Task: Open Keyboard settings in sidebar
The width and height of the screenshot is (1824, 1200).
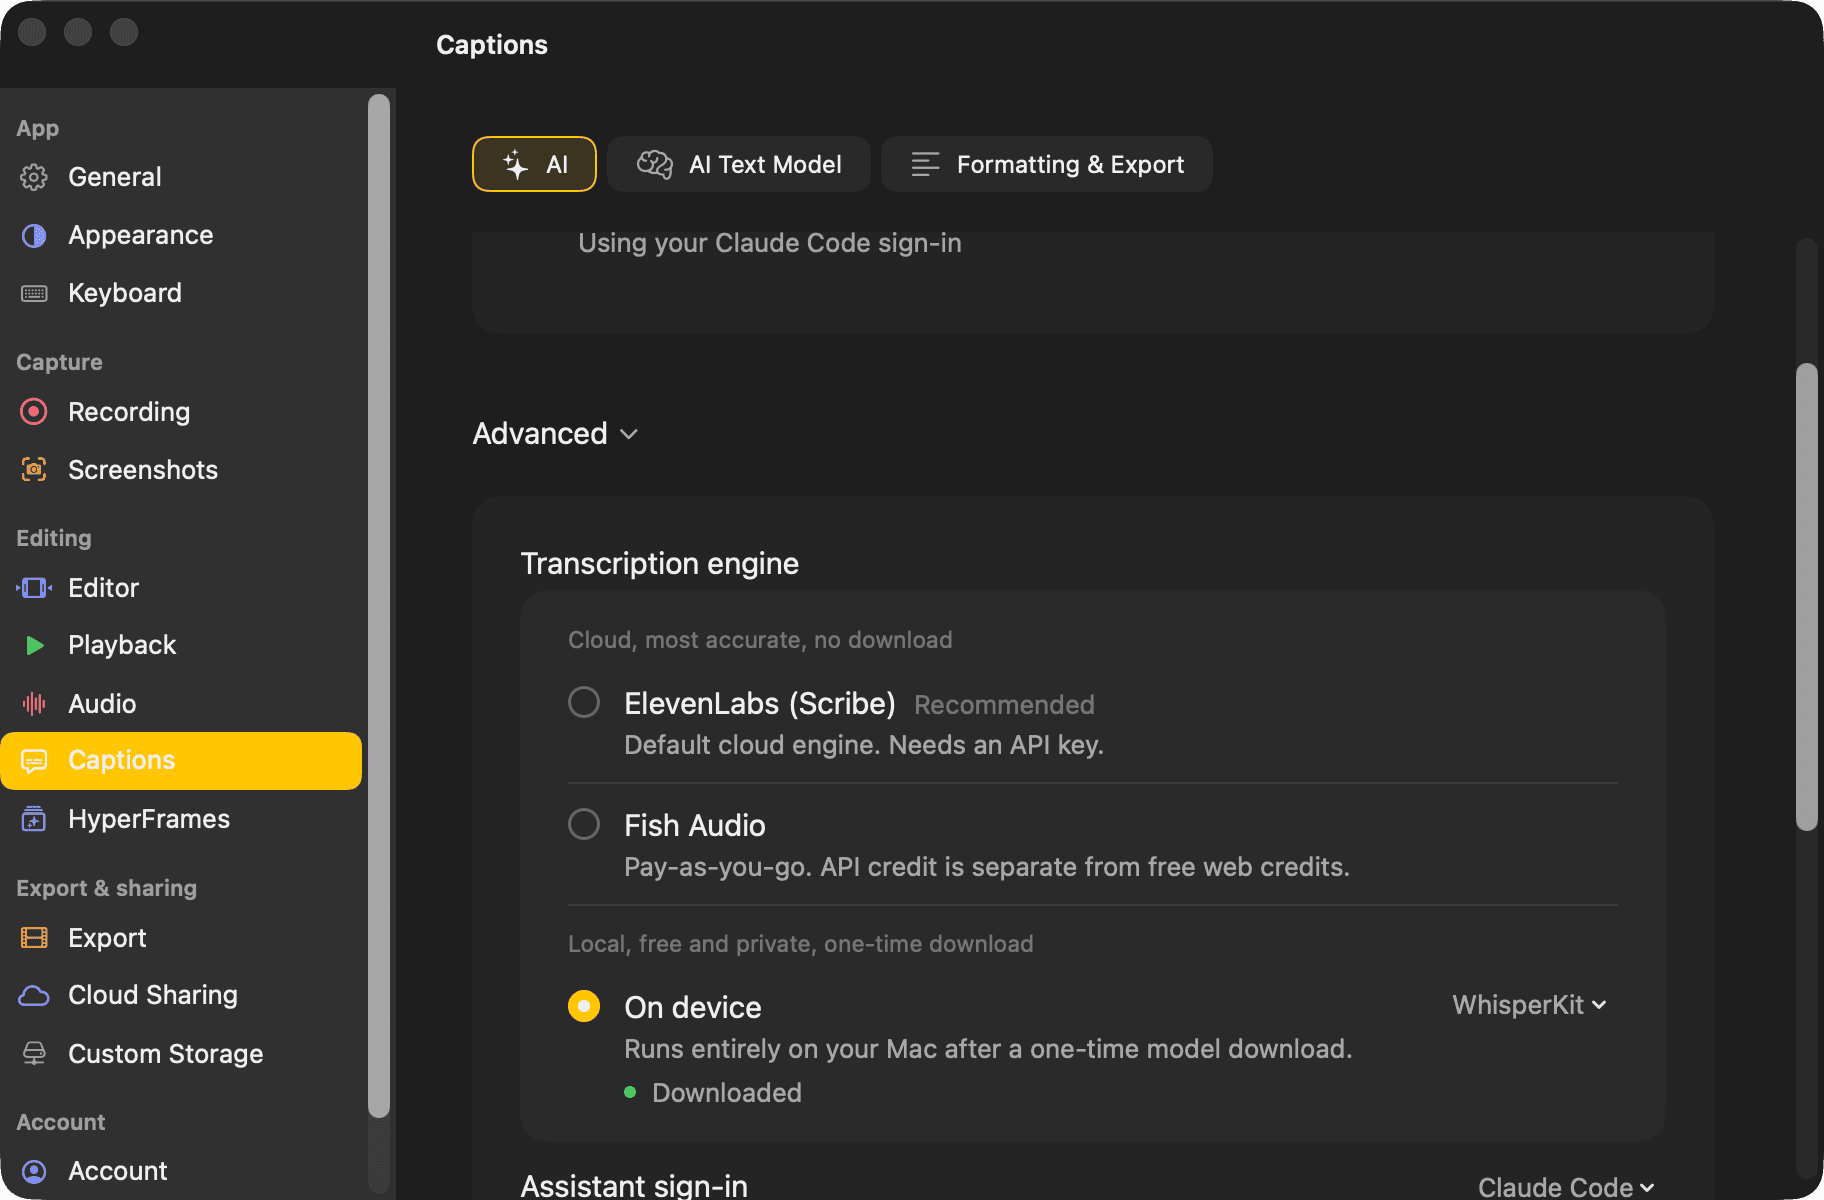Action: point(181,293)
